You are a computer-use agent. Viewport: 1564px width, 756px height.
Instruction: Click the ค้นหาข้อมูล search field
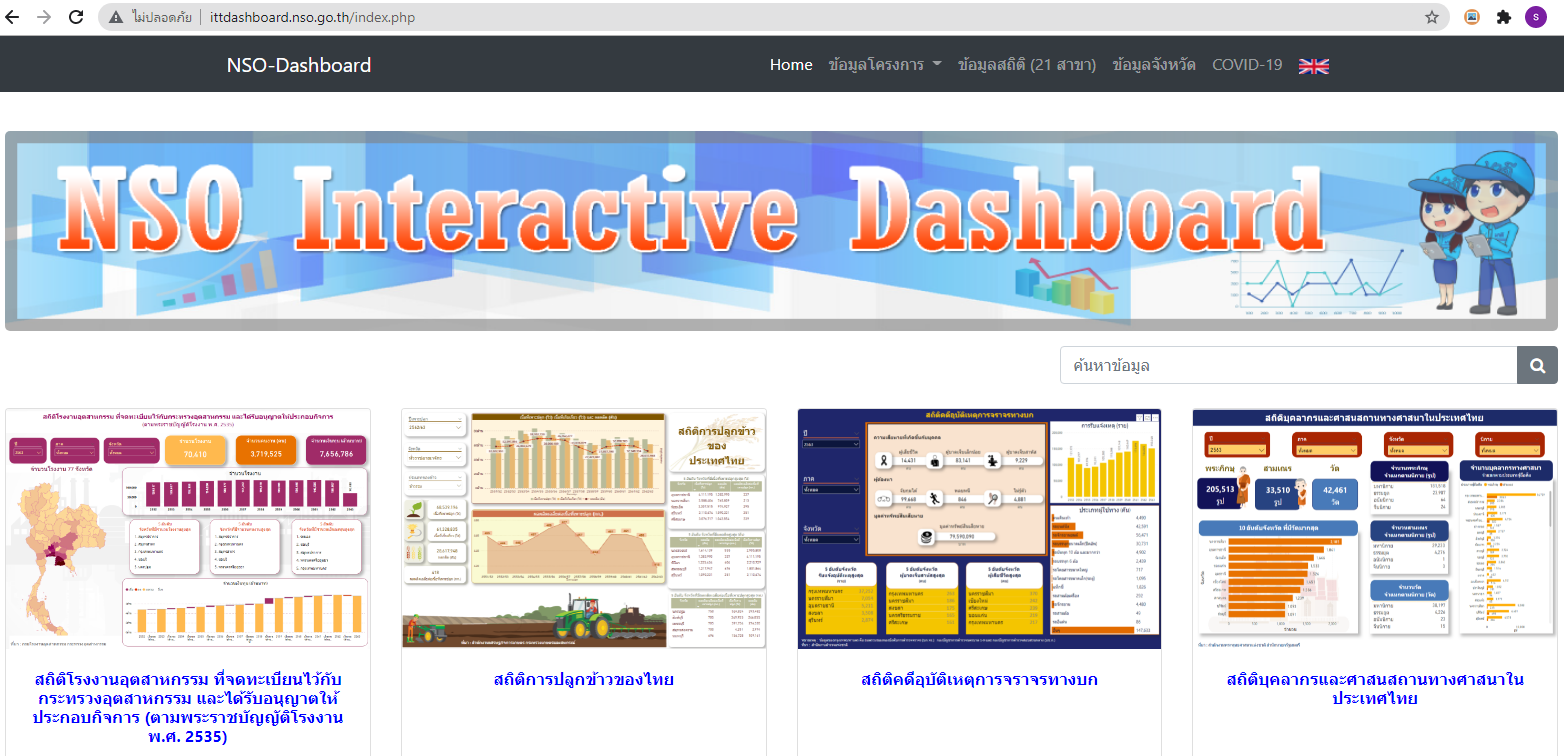click(1288, 365)
